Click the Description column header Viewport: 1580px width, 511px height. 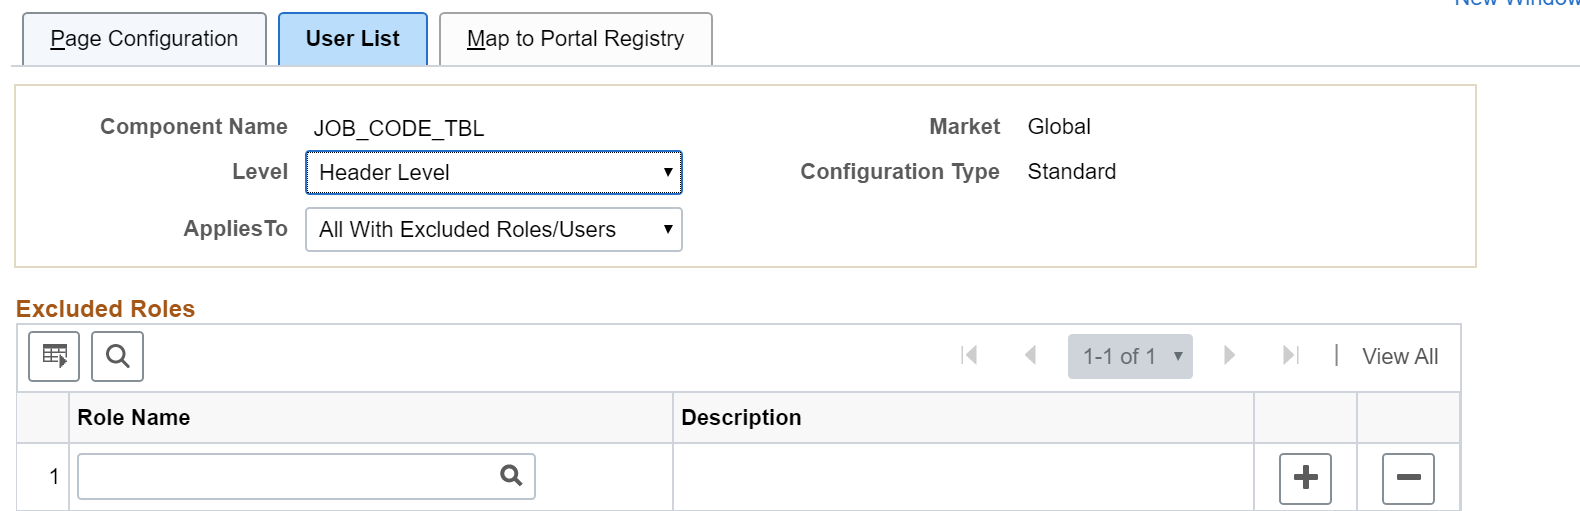(741, 417)
